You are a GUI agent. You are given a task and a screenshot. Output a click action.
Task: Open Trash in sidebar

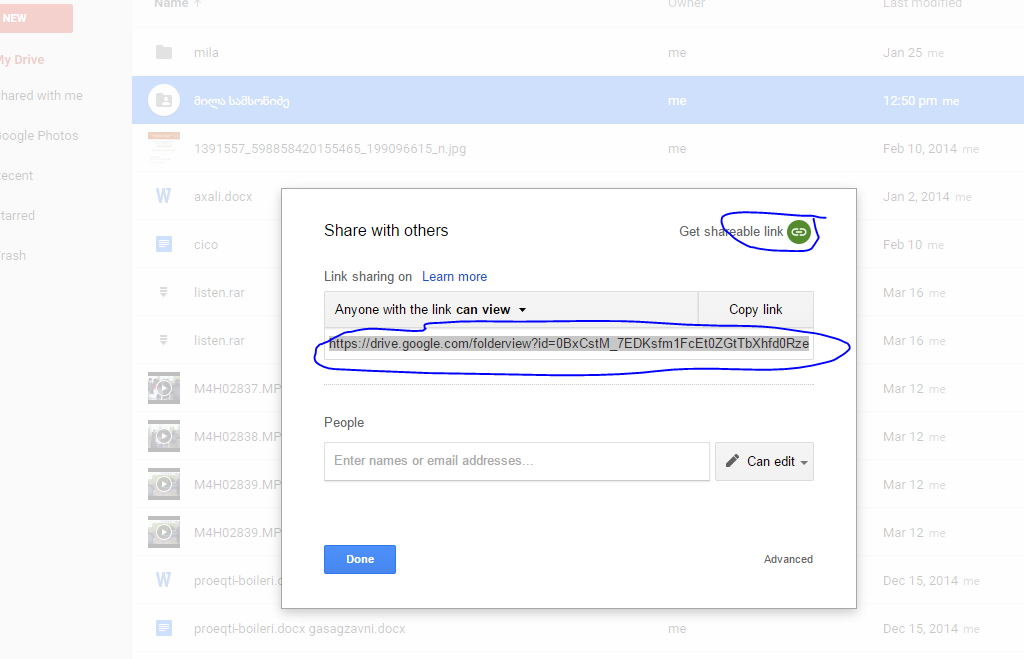13,255
